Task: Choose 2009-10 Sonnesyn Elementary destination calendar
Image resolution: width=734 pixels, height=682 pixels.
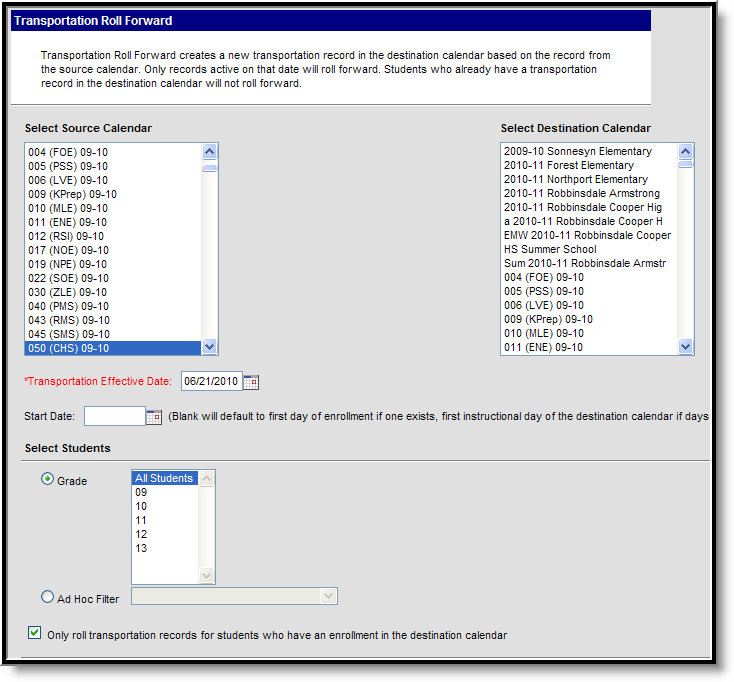Action: [589, 151]
